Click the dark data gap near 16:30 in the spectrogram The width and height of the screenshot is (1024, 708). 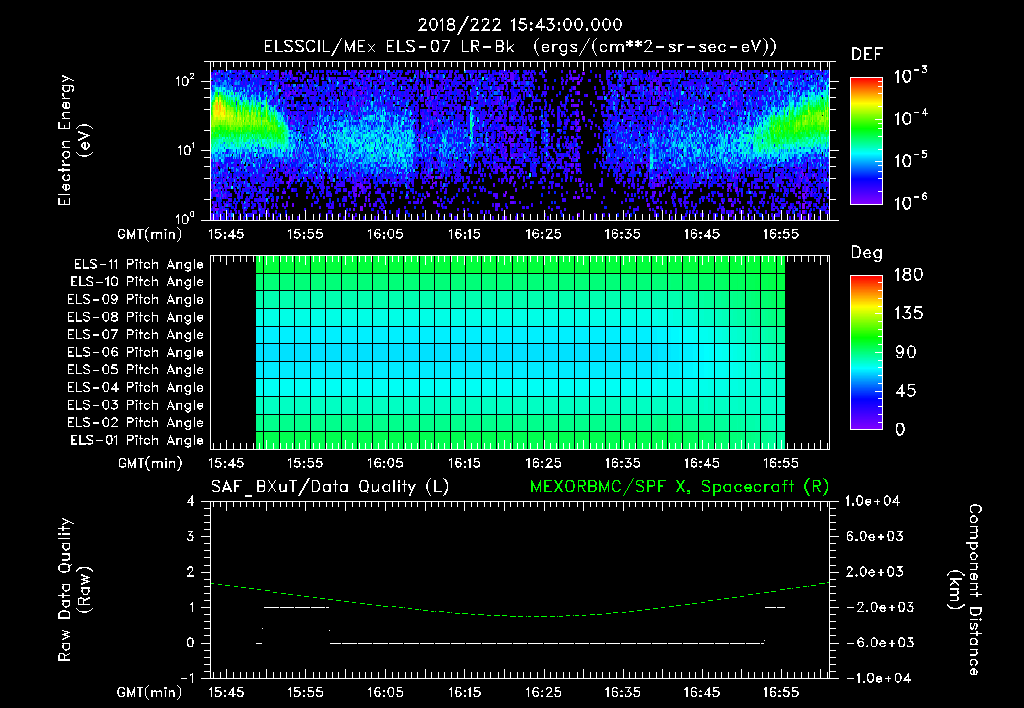point(591,131)
